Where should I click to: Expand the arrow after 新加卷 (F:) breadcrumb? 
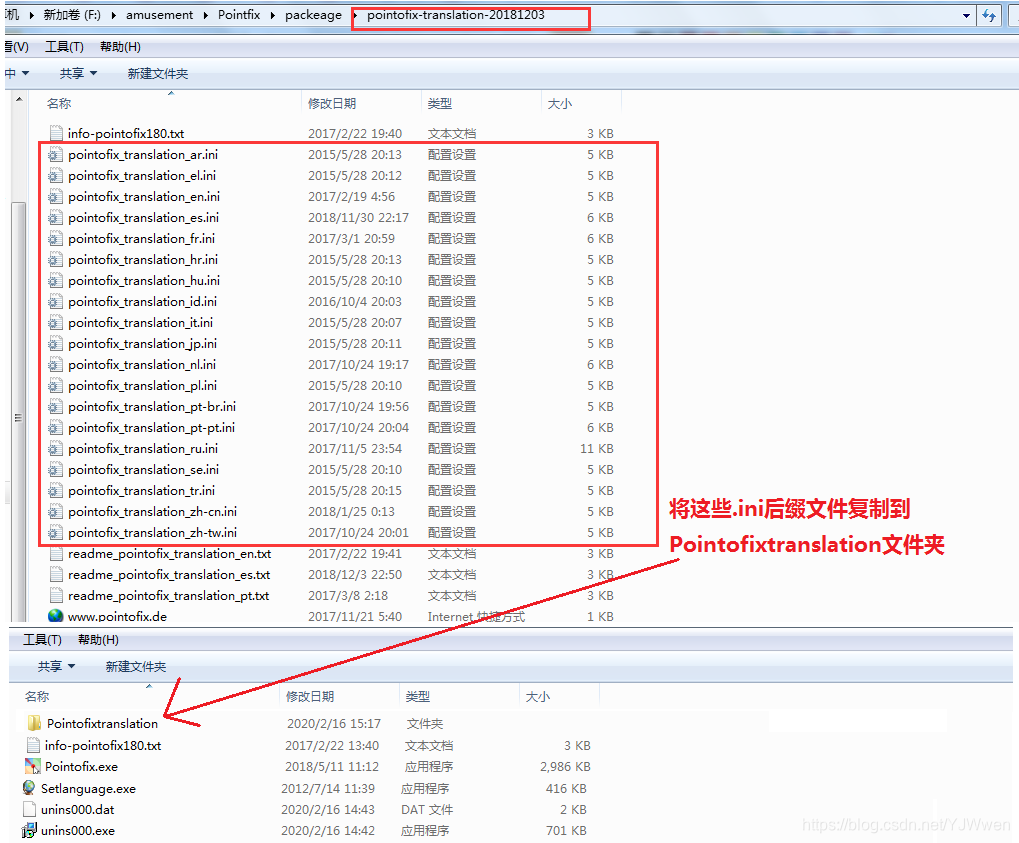click(x=113, y=15)
